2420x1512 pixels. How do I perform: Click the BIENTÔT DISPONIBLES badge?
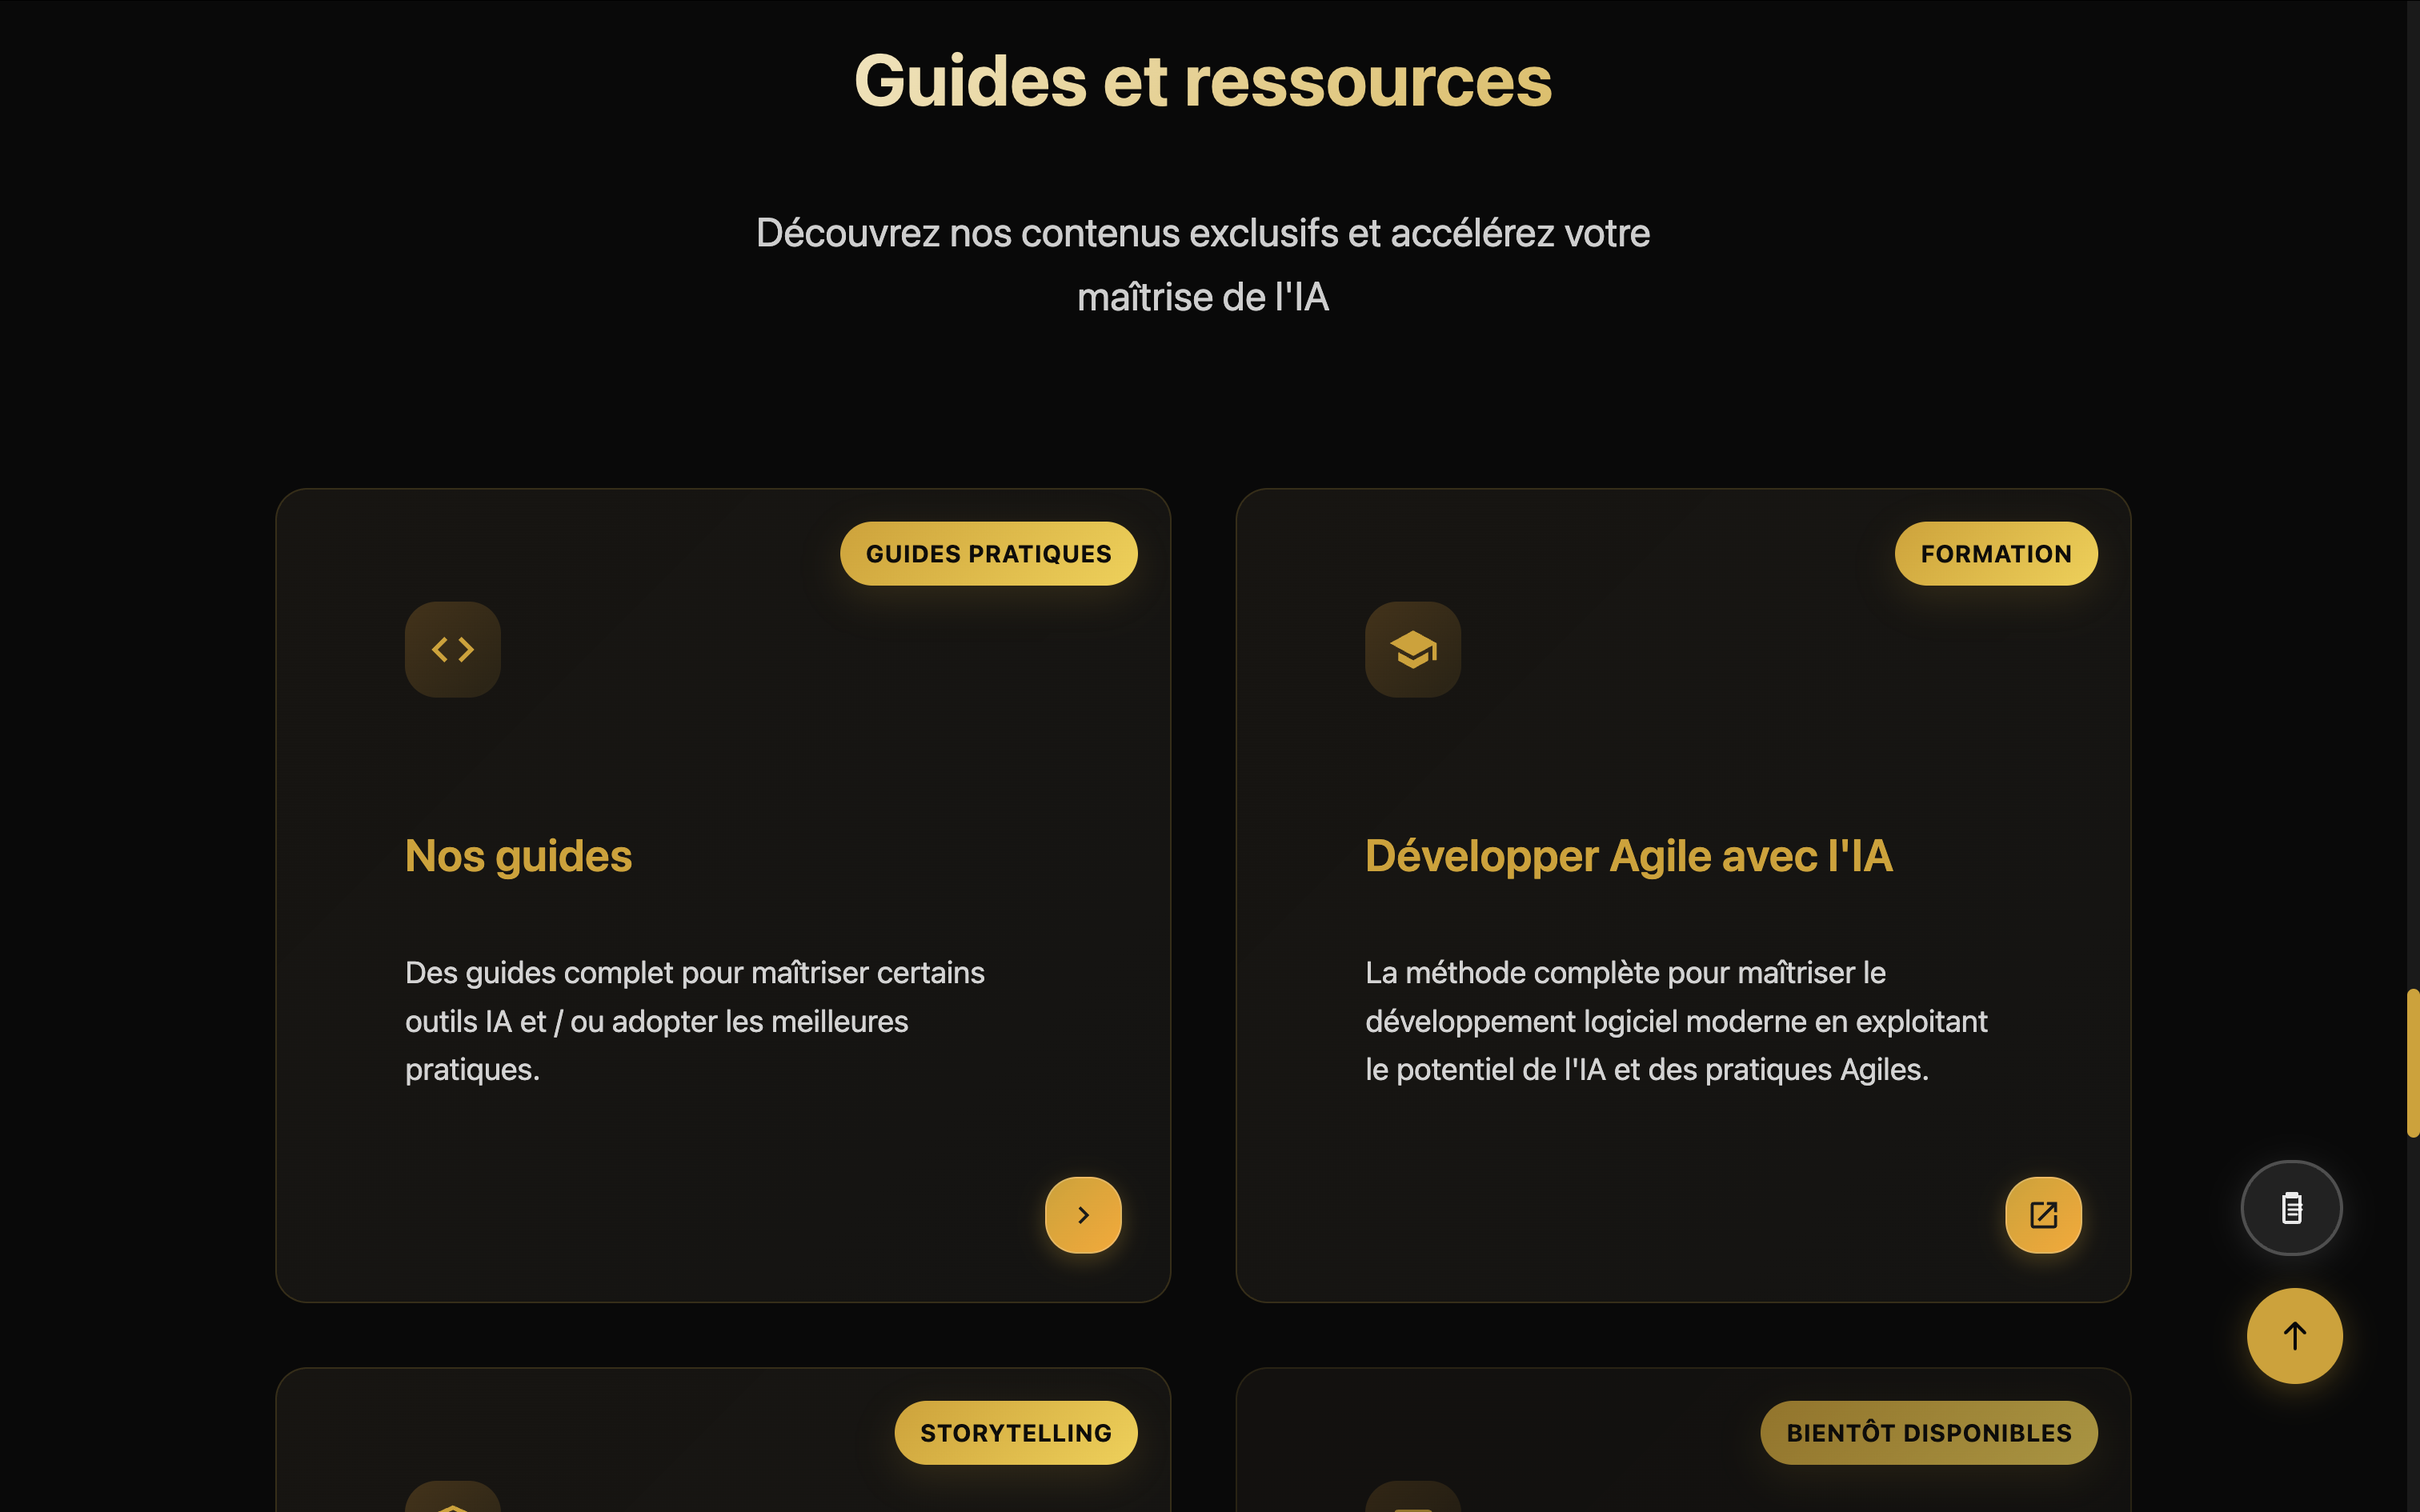(1928, 1432)
